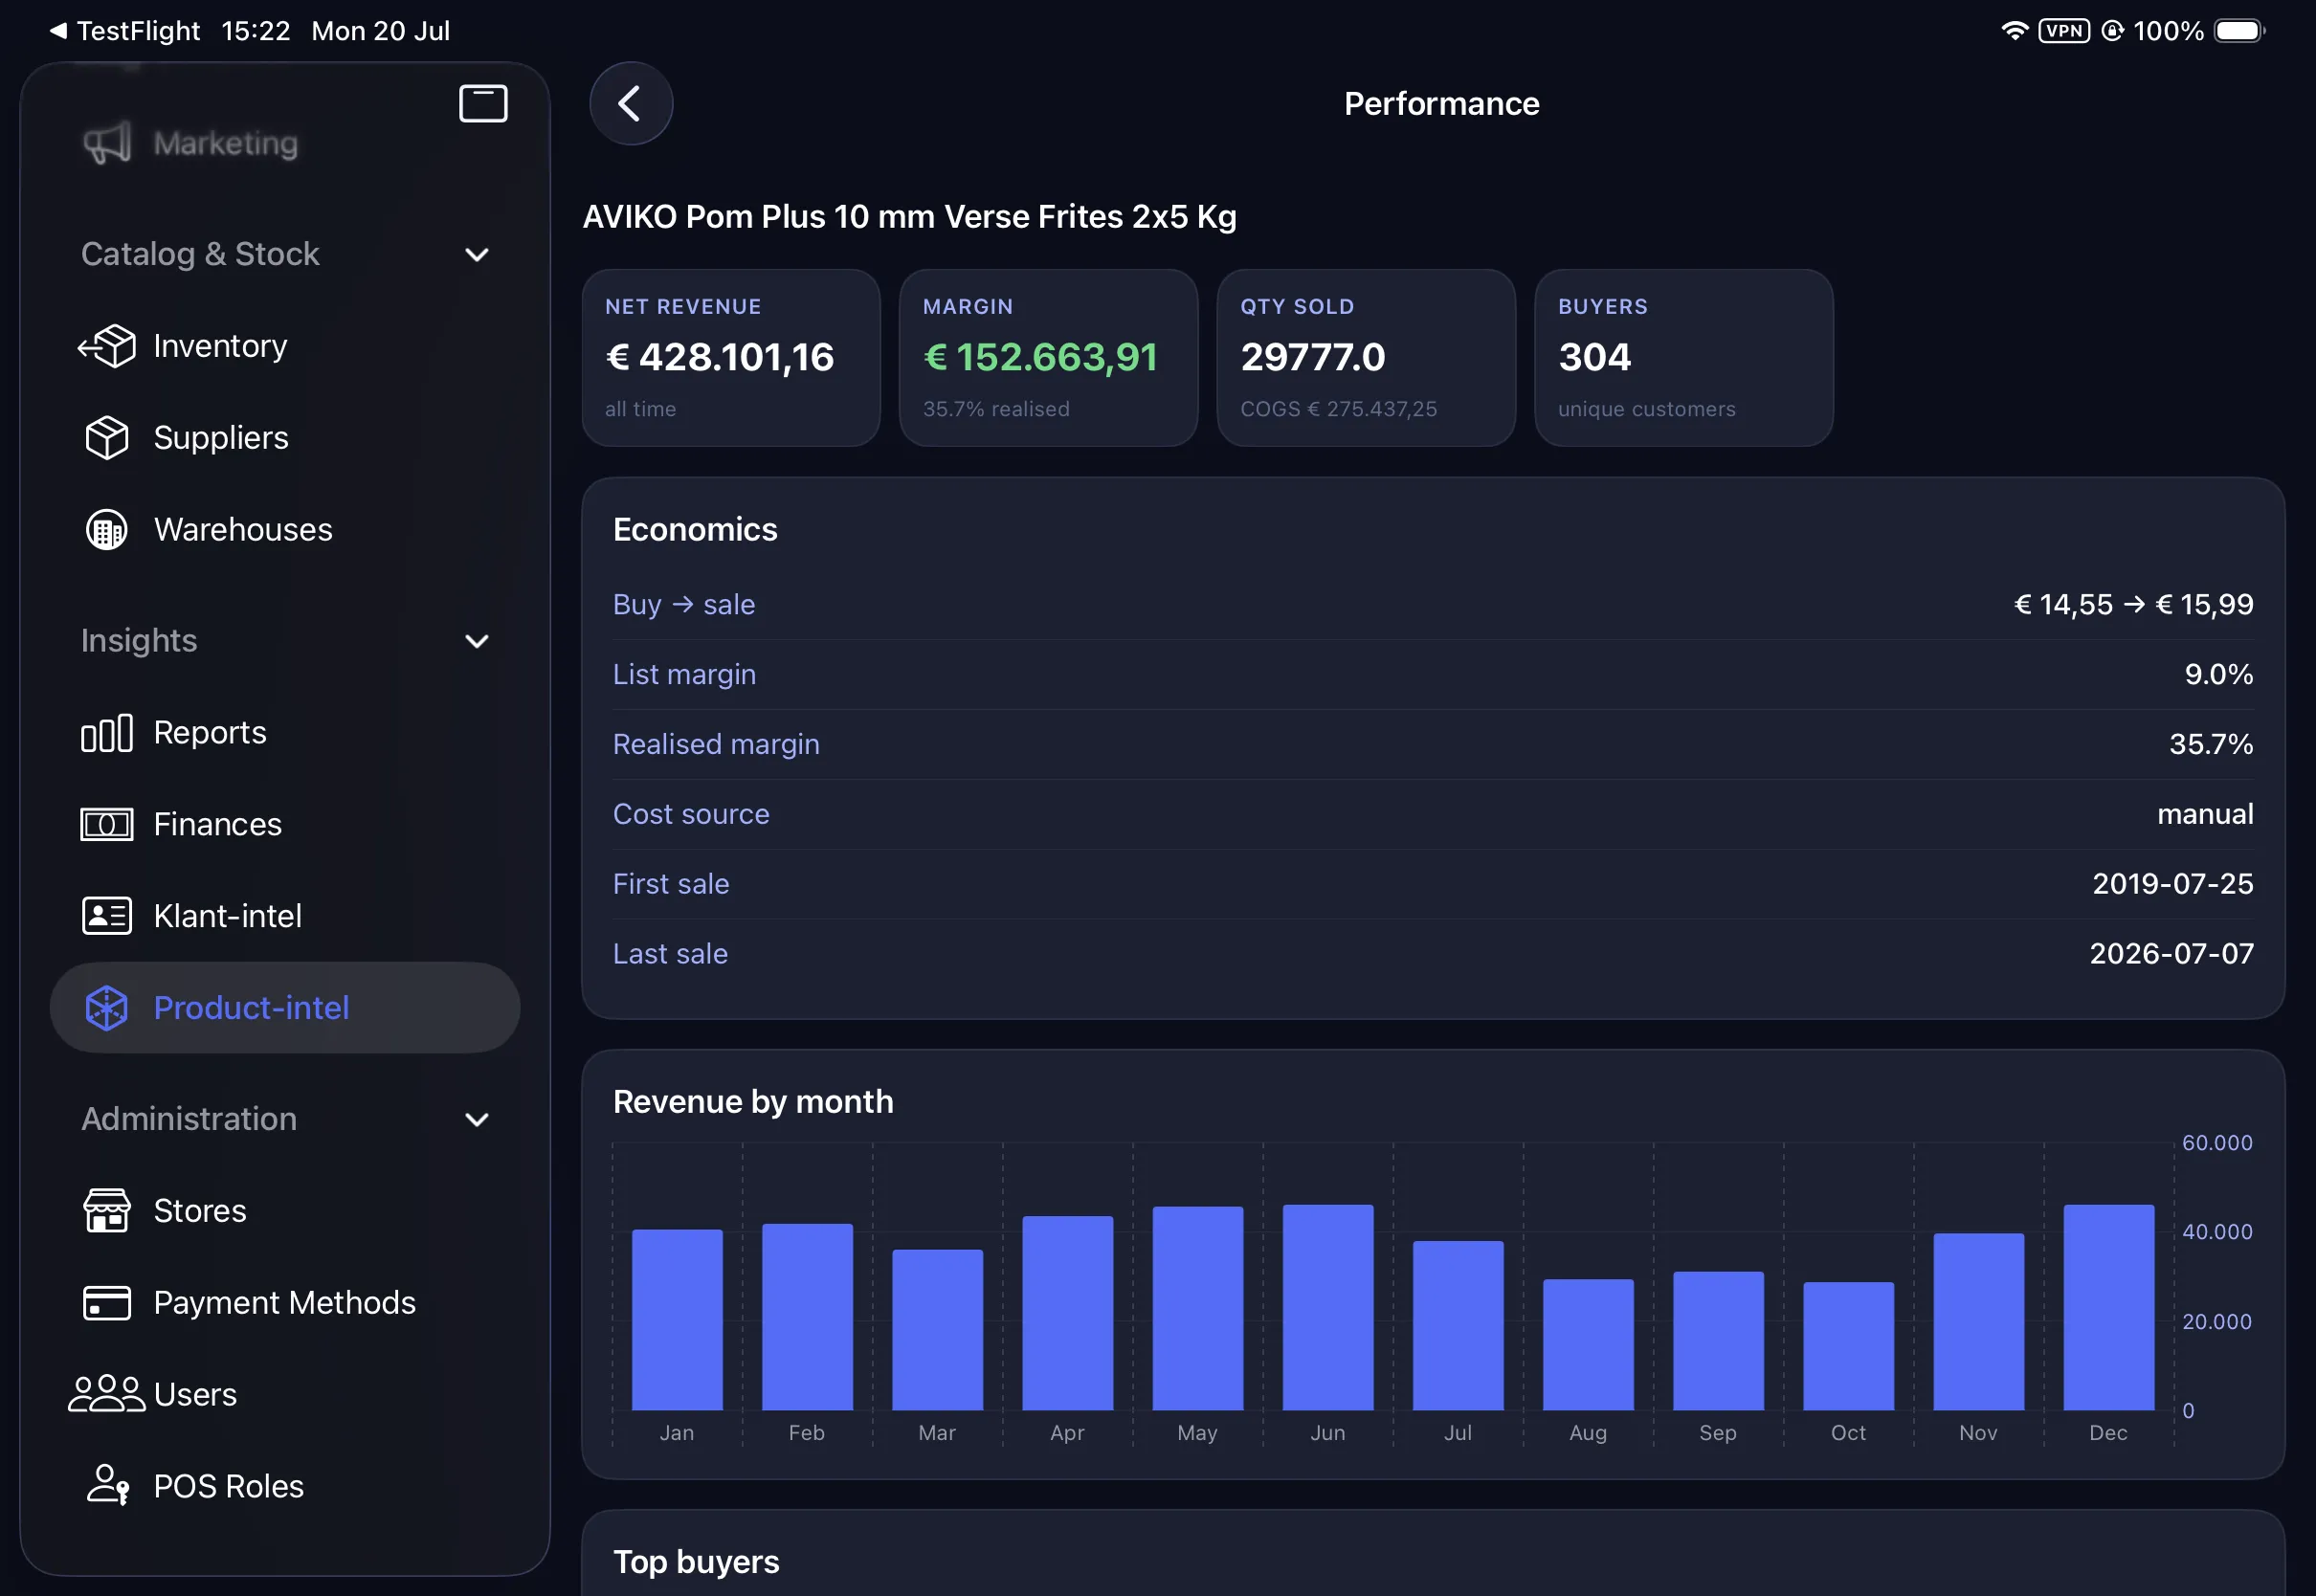Click the Stores storefront icon
Screen dimensions: 2316x1596
point(107,1211)
